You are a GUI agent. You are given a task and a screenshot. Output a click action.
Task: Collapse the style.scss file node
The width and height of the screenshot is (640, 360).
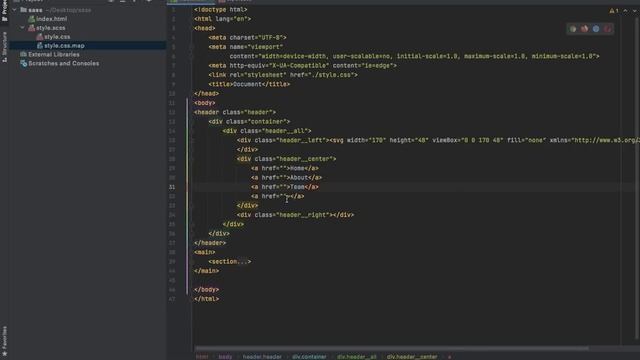[22, 28]
